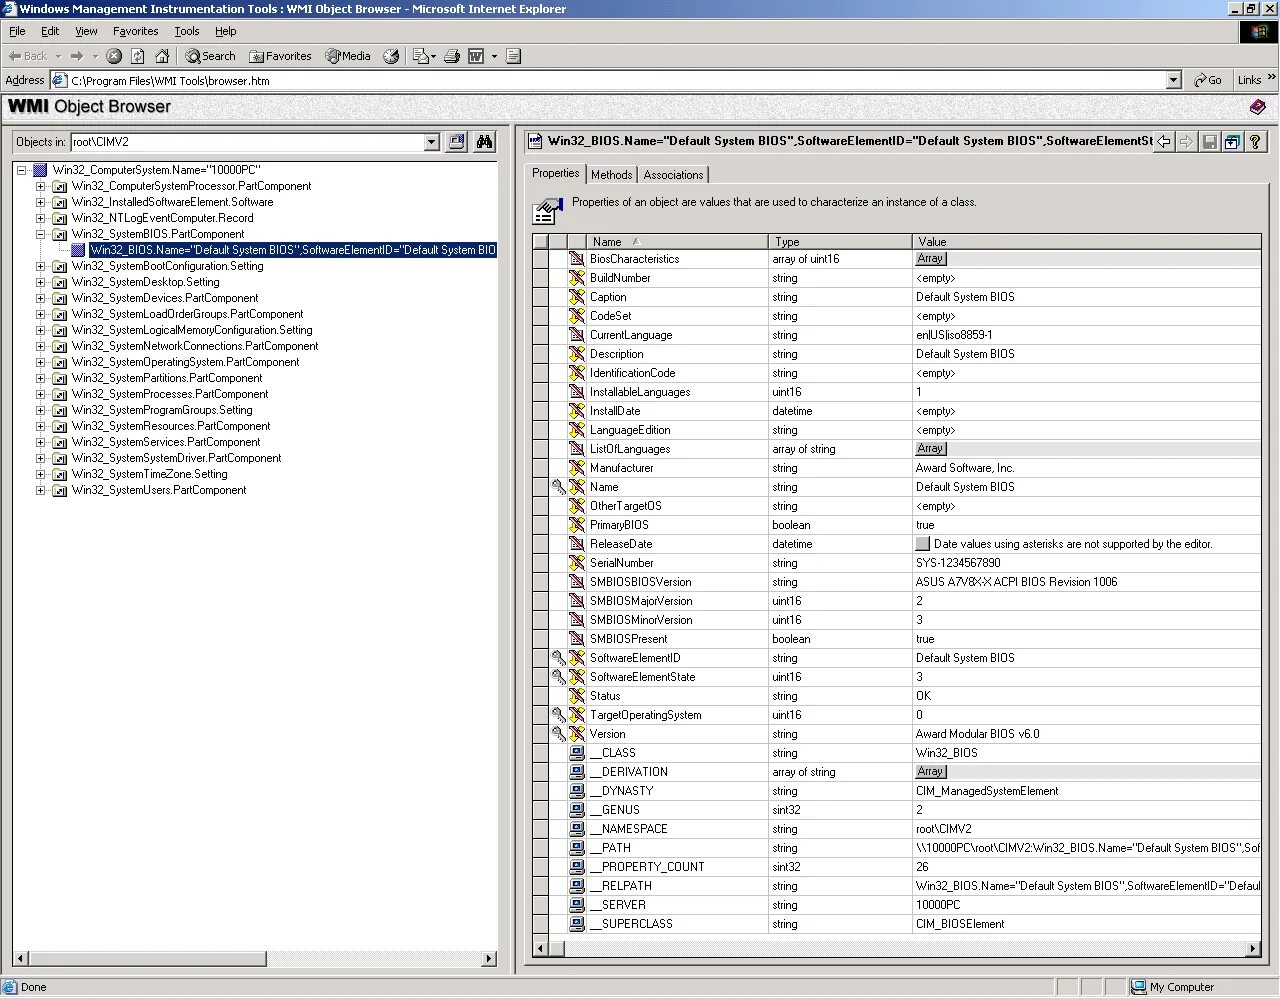Open the File menu
The width and height of the screenshot is (1280, 1000).
point(17,31)
